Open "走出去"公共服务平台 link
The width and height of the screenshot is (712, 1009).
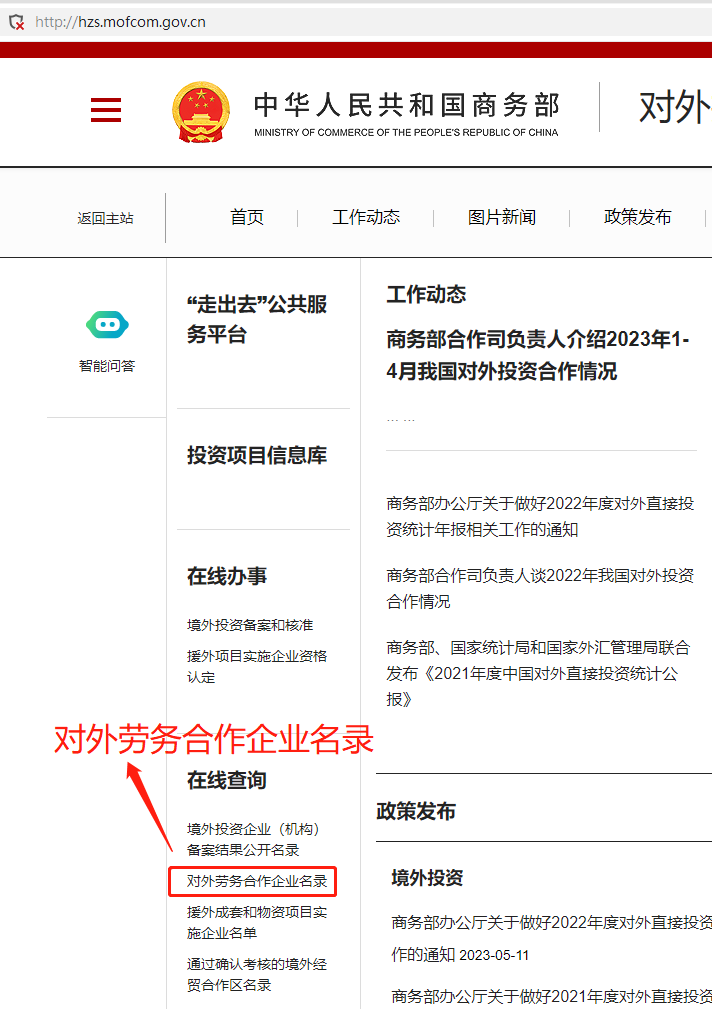[257, 319]
